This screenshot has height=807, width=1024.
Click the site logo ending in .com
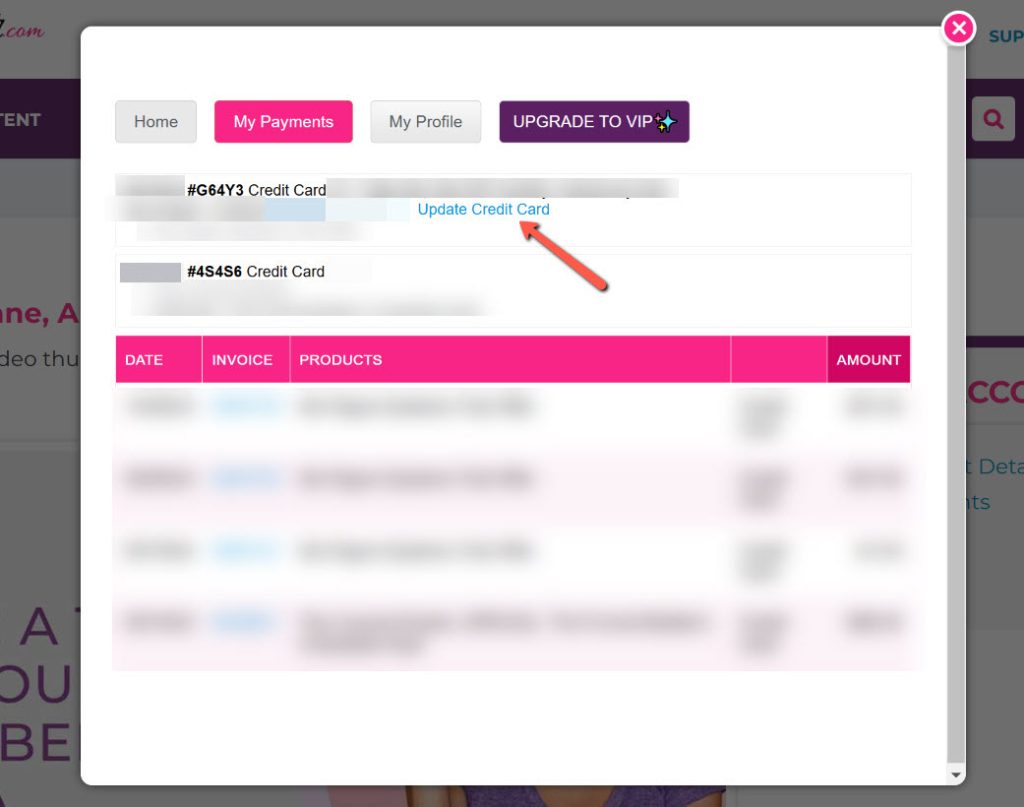(x=24, y=30)
